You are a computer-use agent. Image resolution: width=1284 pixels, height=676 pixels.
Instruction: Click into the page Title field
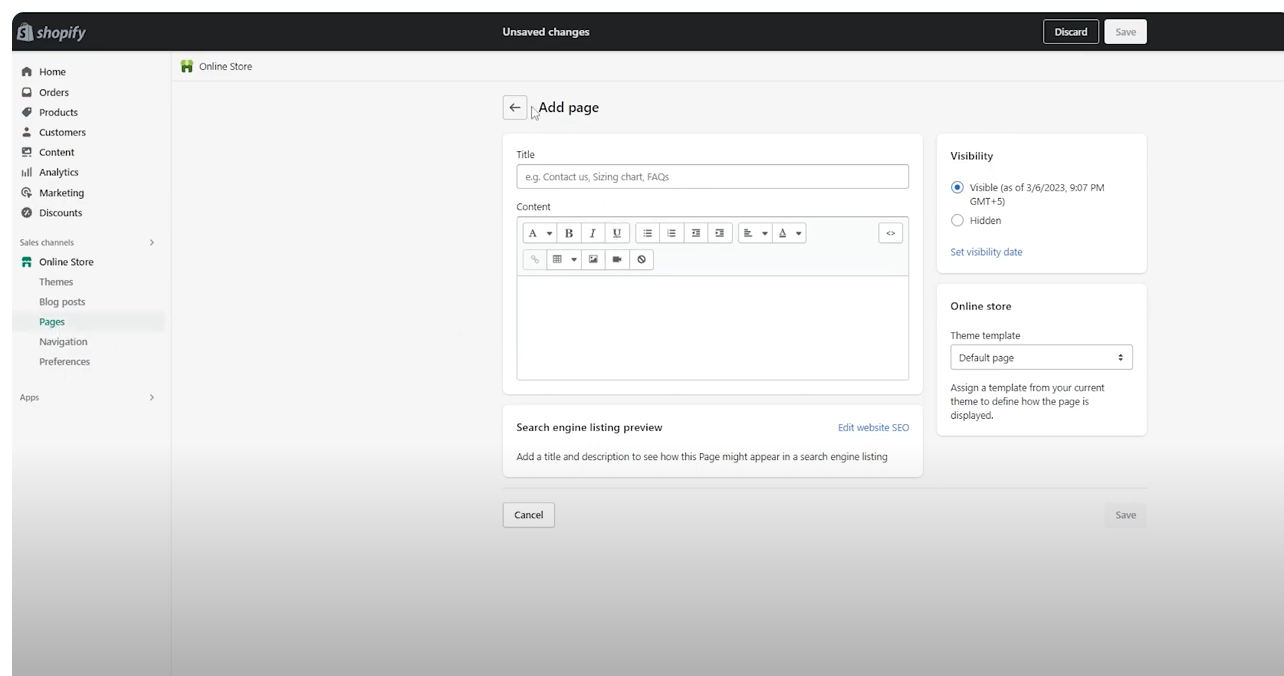tap(712, 177)
